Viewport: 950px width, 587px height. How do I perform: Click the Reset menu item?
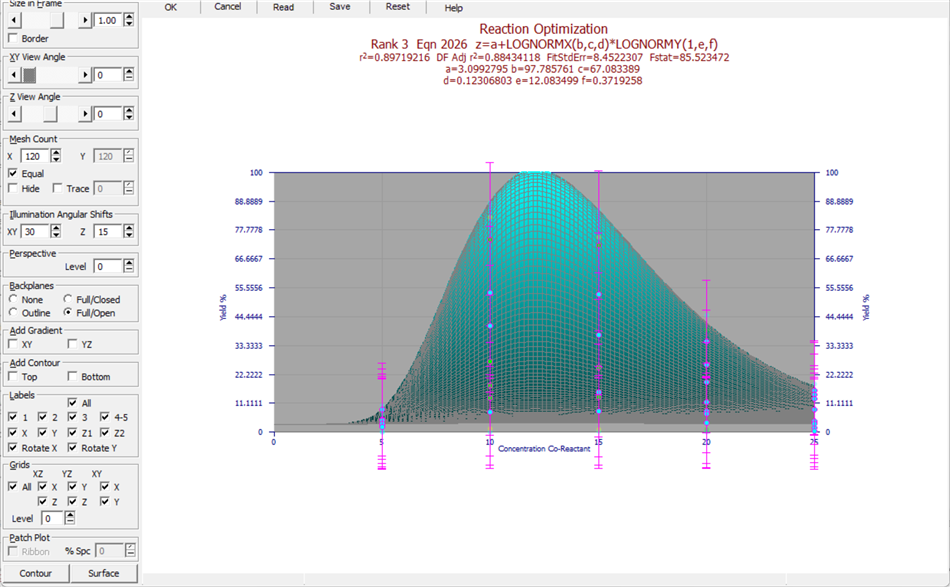point(397,7)
